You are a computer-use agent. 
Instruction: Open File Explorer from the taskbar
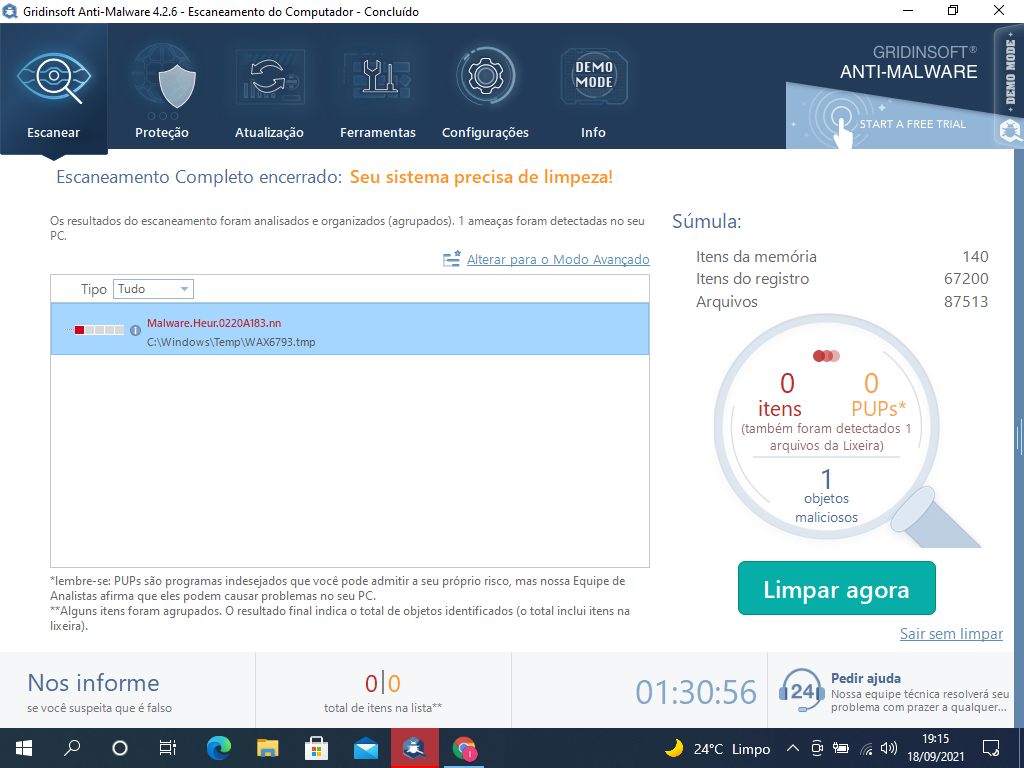coord(268,748)
